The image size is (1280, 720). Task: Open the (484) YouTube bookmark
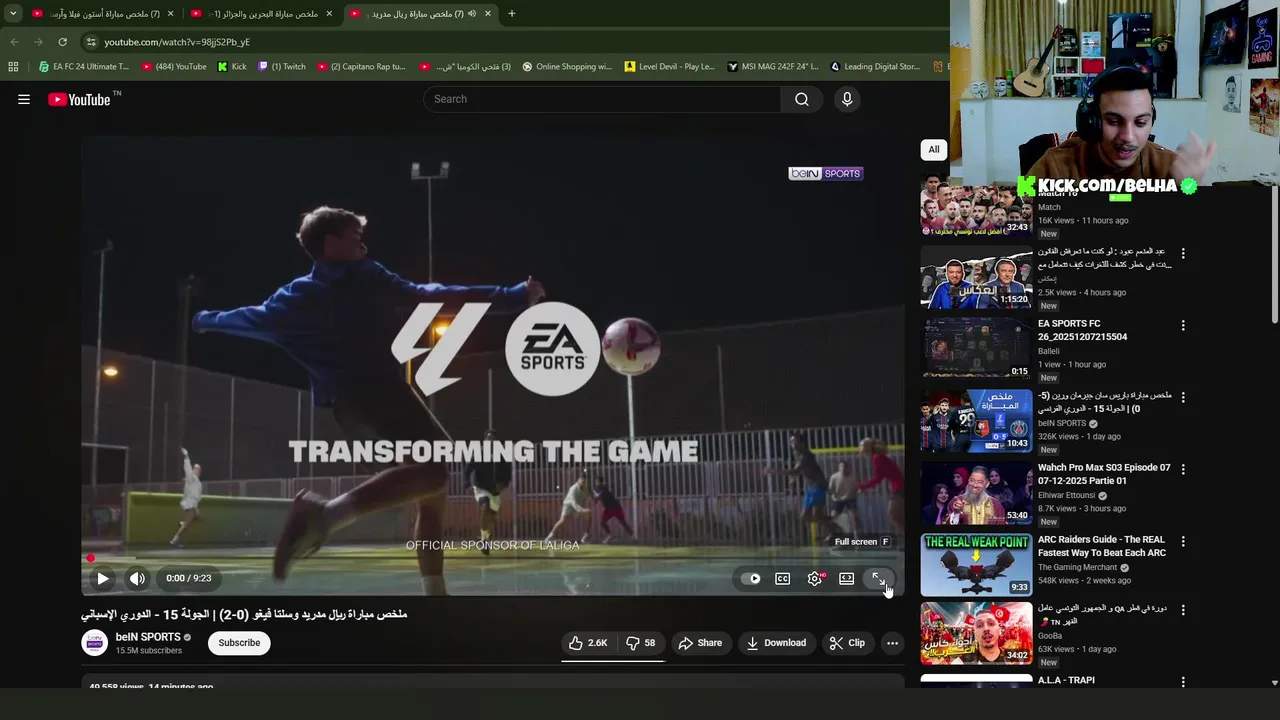[174, 67]
